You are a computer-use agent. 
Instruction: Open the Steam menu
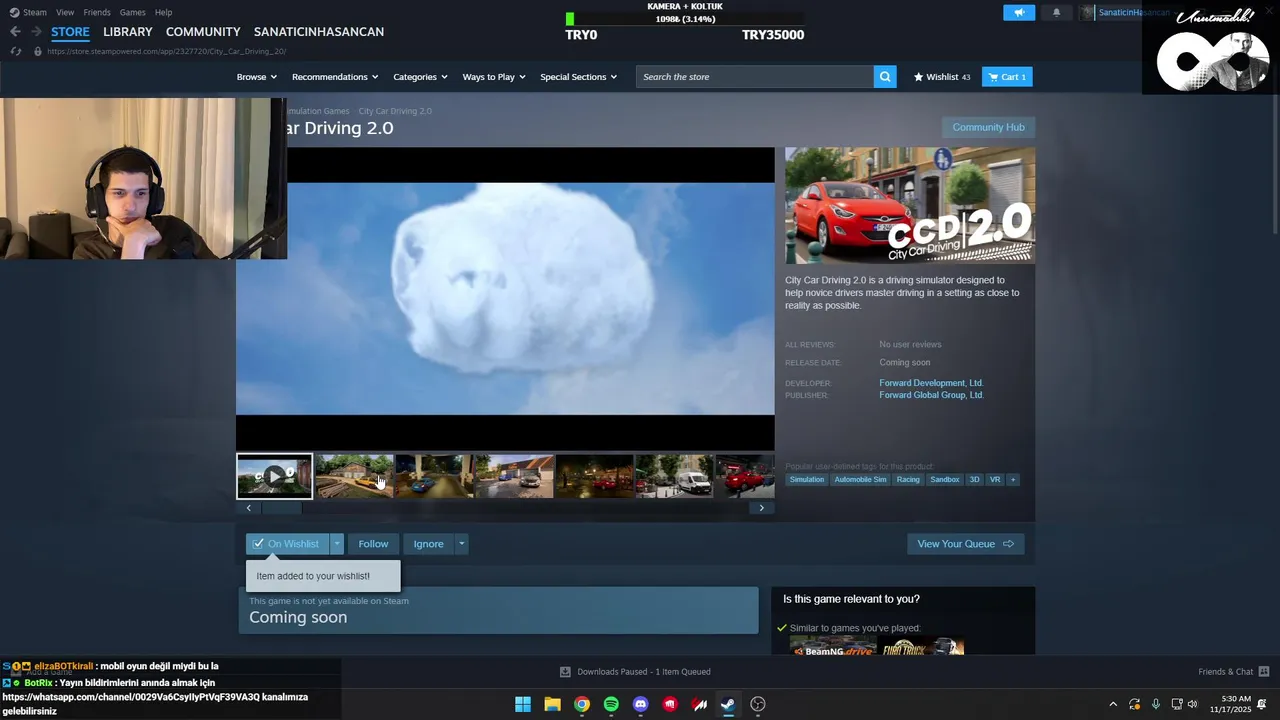pyautogui.click(x=28, y=12)
